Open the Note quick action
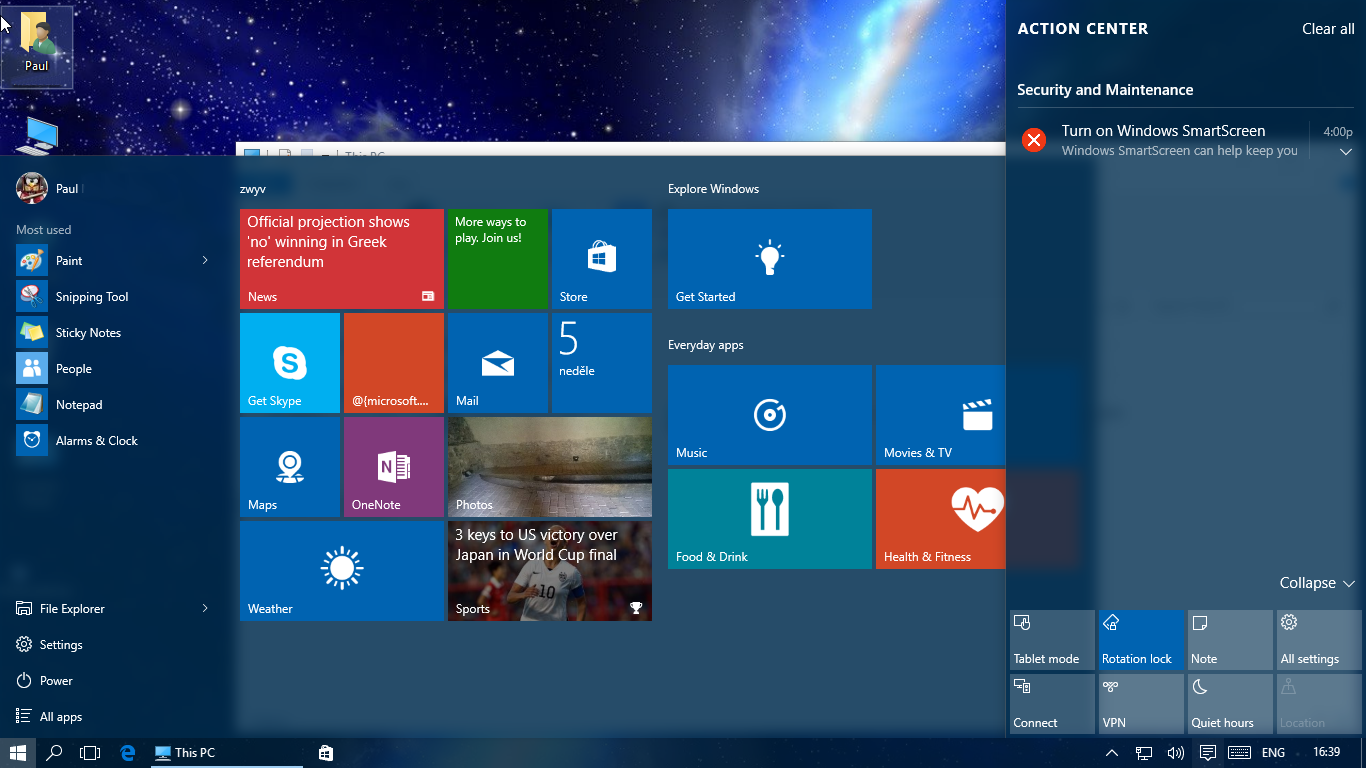This screenshot has height=768, width=1366. 1230,640
